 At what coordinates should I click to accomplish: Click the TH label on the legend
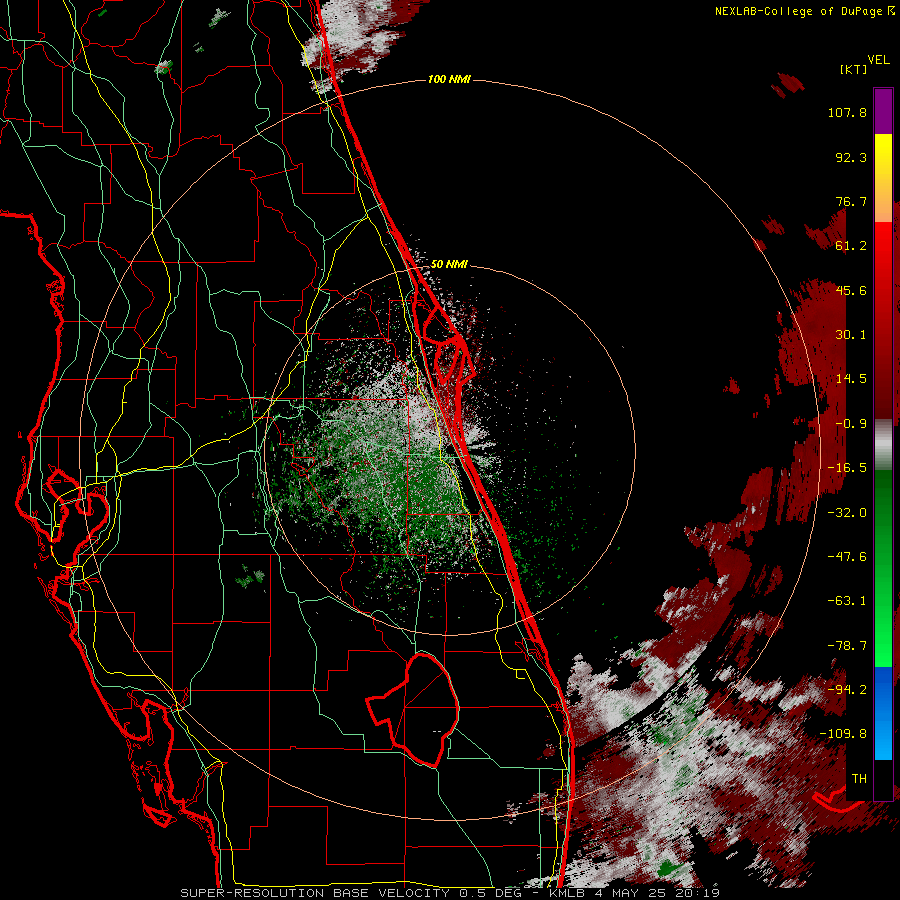(859, 779)
